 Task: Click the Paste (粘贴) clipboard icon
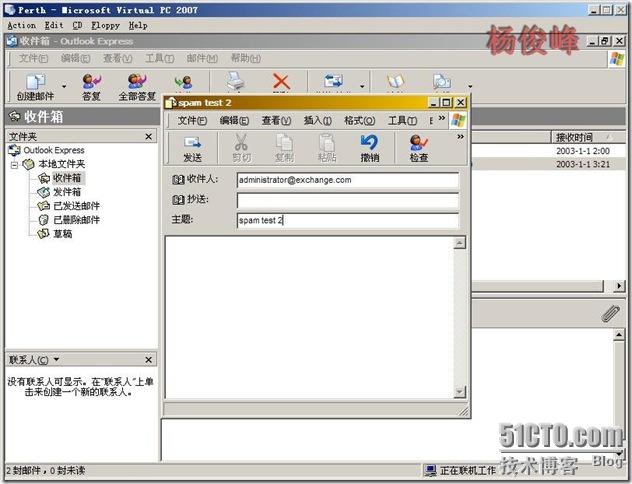click(326, 149)
